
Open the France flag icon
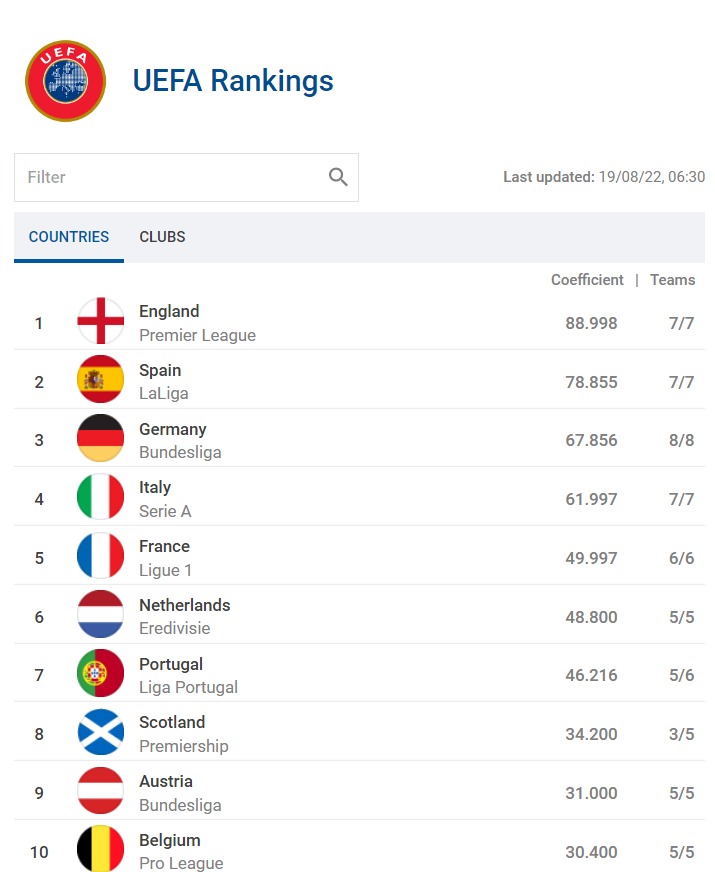101,556
